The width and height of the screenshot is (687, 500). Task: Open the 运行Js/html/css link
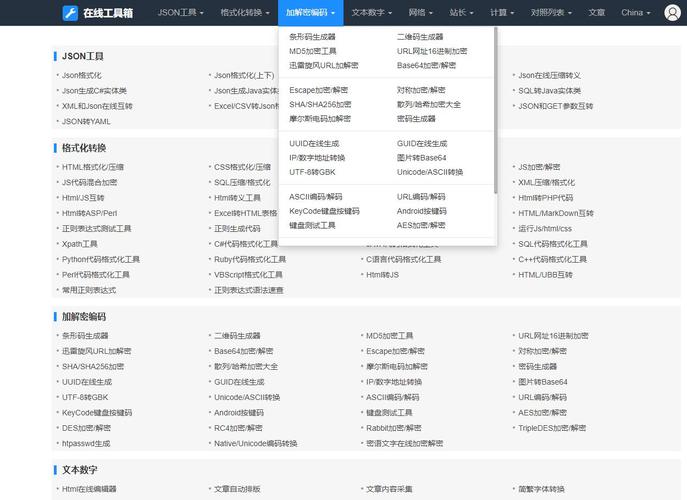tap(545, 228)
